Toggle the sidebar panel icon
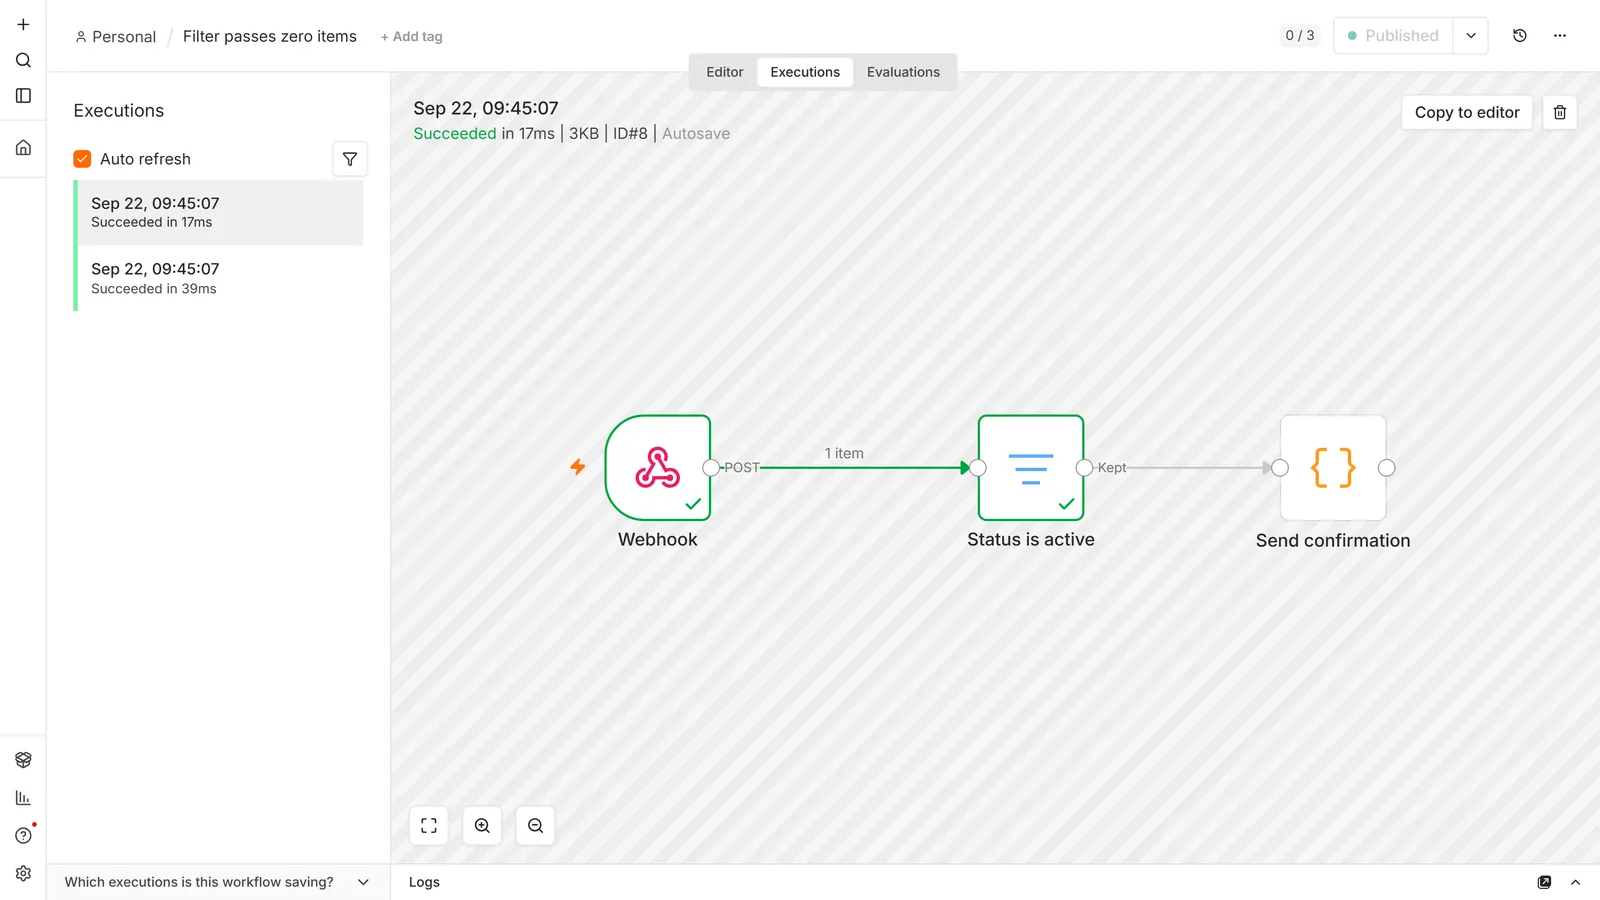 23,96
